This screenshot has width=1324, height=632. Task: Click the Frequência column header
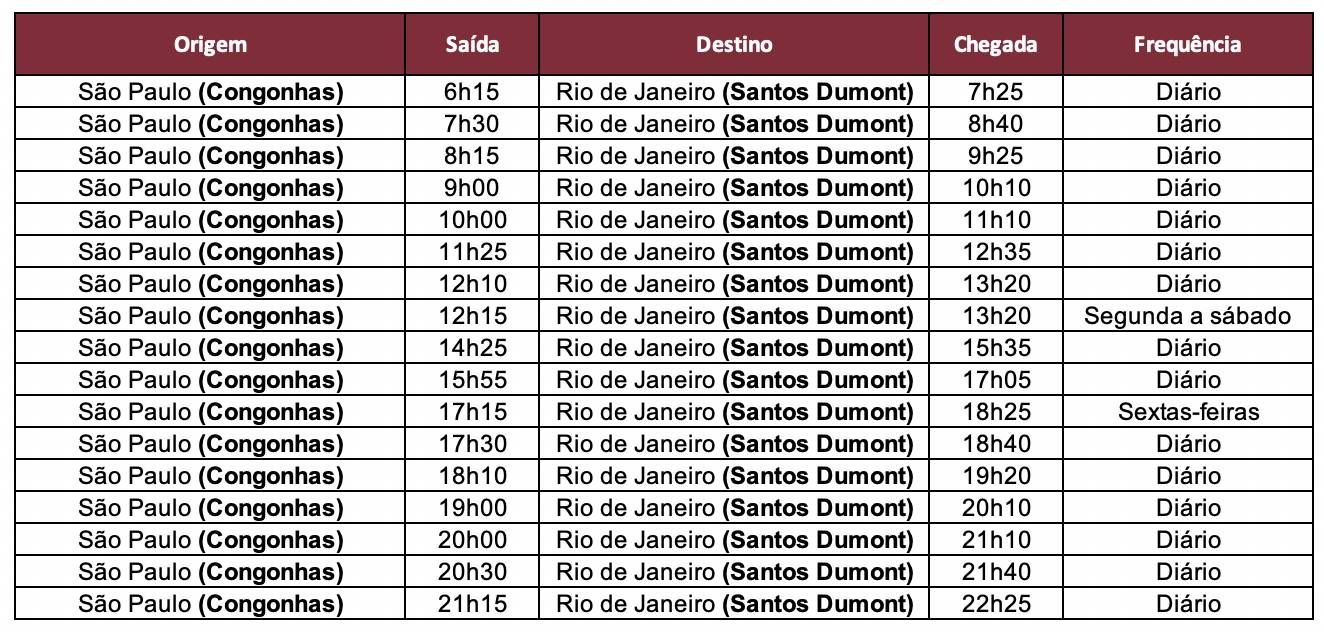pos(1188,44)
